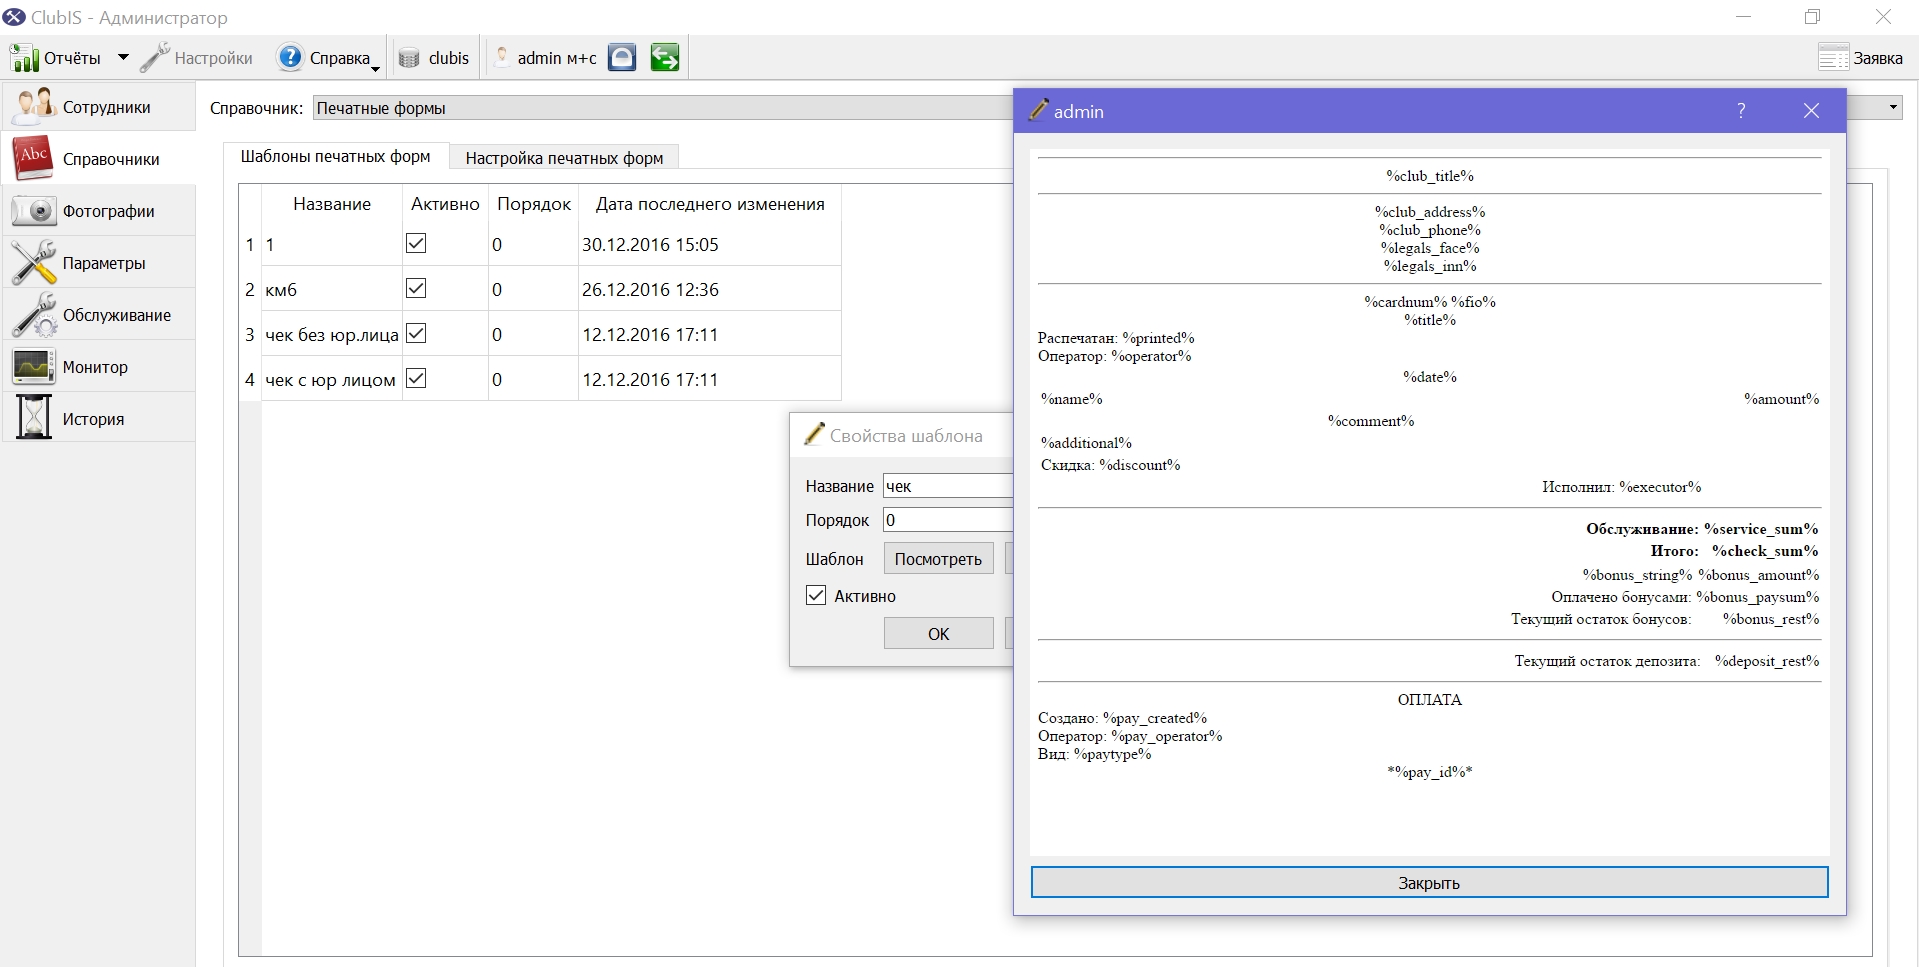
Task: Select the Справочники book icon
Action: point(33,158)
